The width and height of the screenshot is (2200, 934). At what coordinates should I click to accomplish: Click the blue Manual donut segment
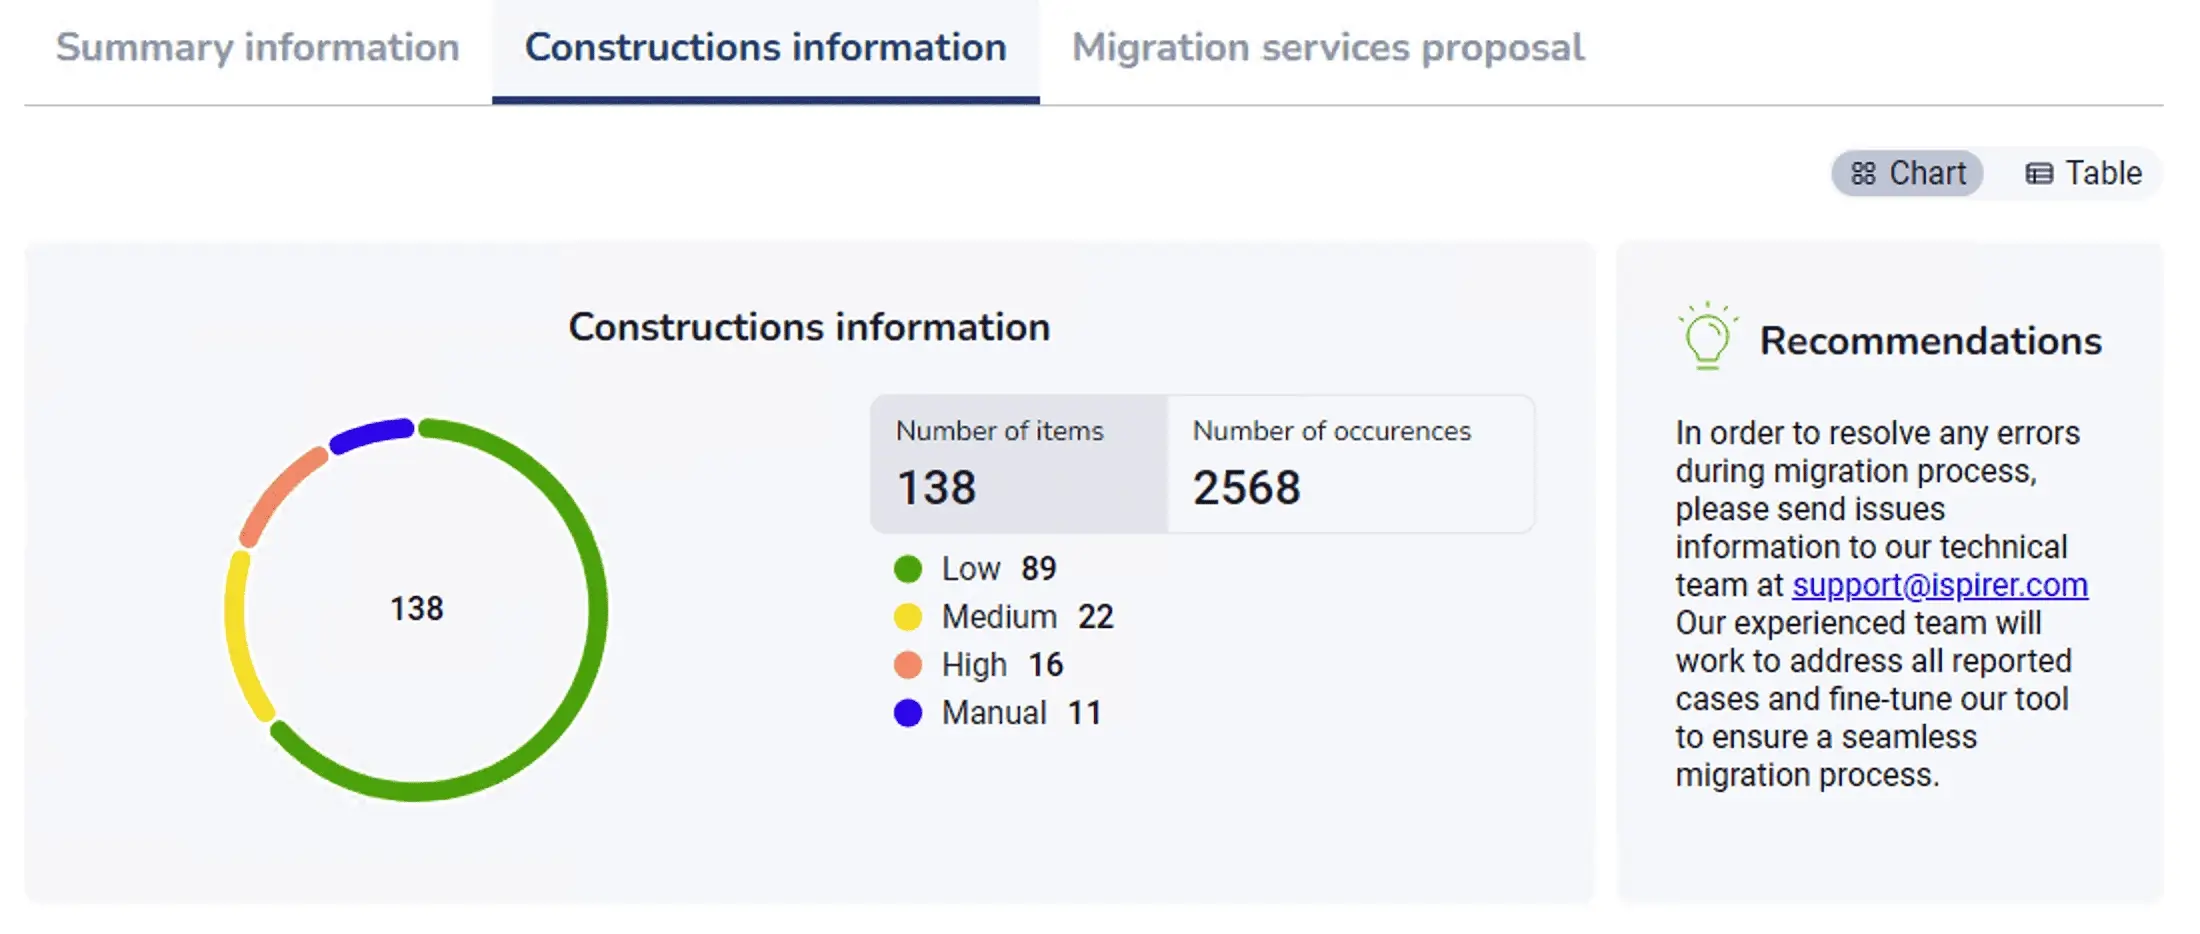click(372, 435)
